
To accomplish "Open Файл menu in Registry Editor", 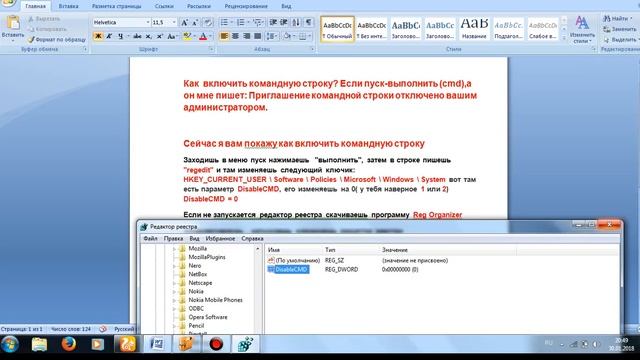I will tap(150, 238).
